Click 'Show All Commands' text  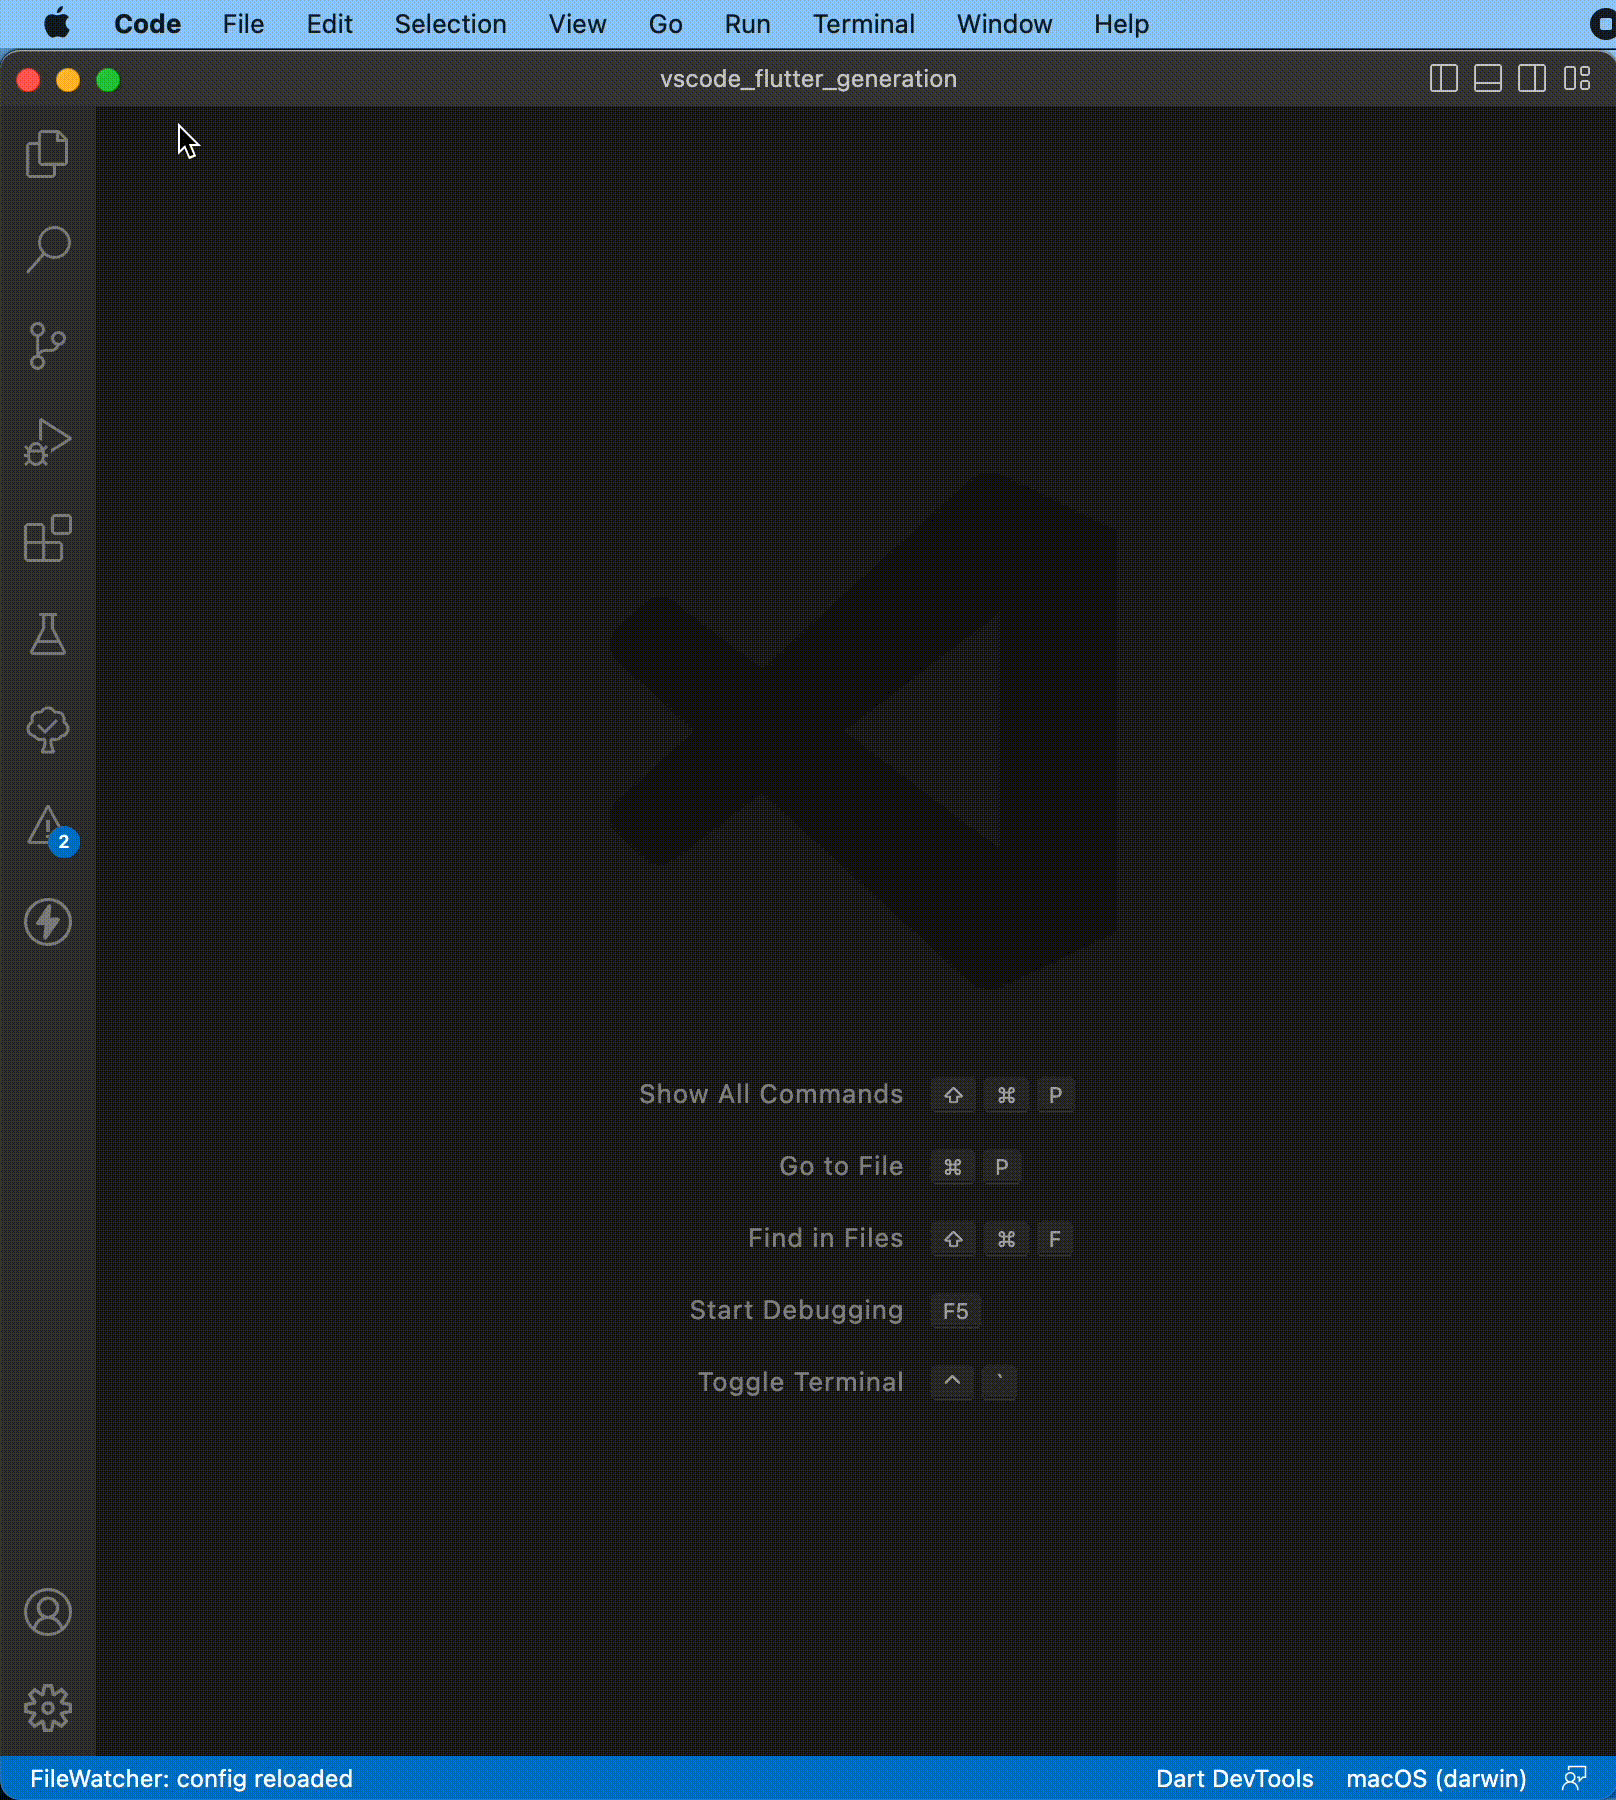point(771,1094)
